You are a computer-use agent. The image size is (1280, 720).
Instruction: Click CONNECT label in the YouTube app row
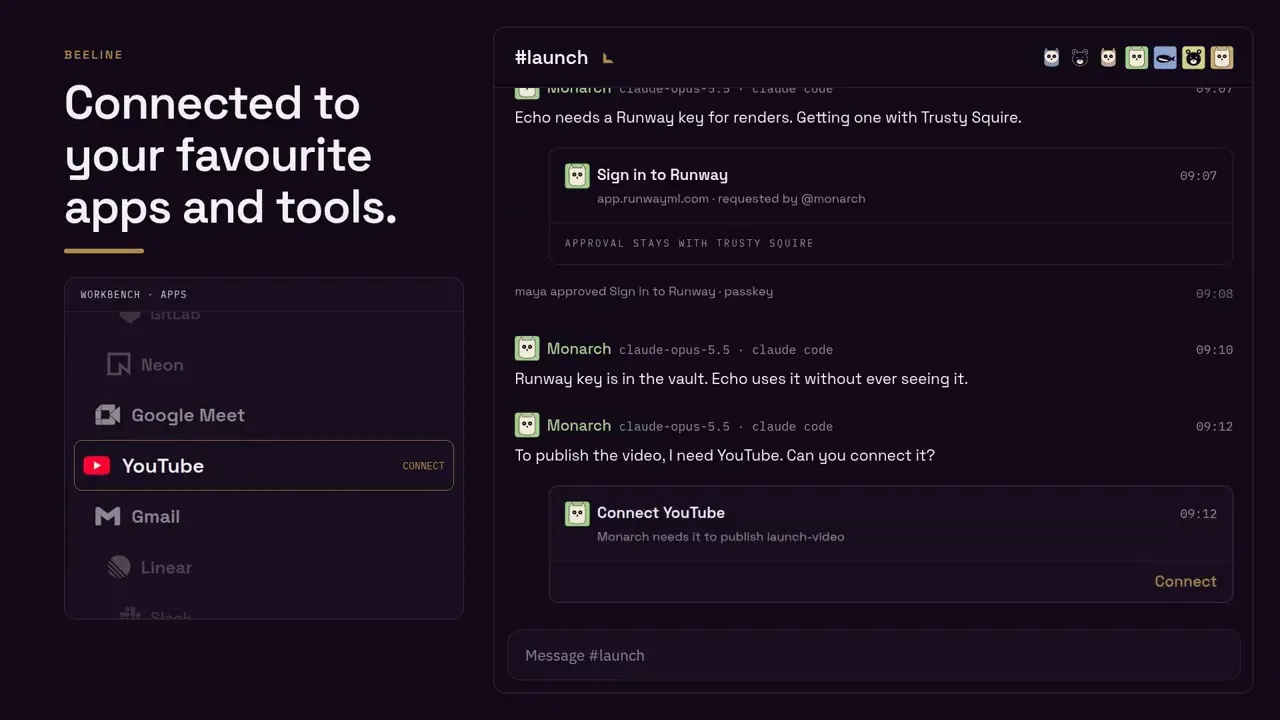pos(423,466)
